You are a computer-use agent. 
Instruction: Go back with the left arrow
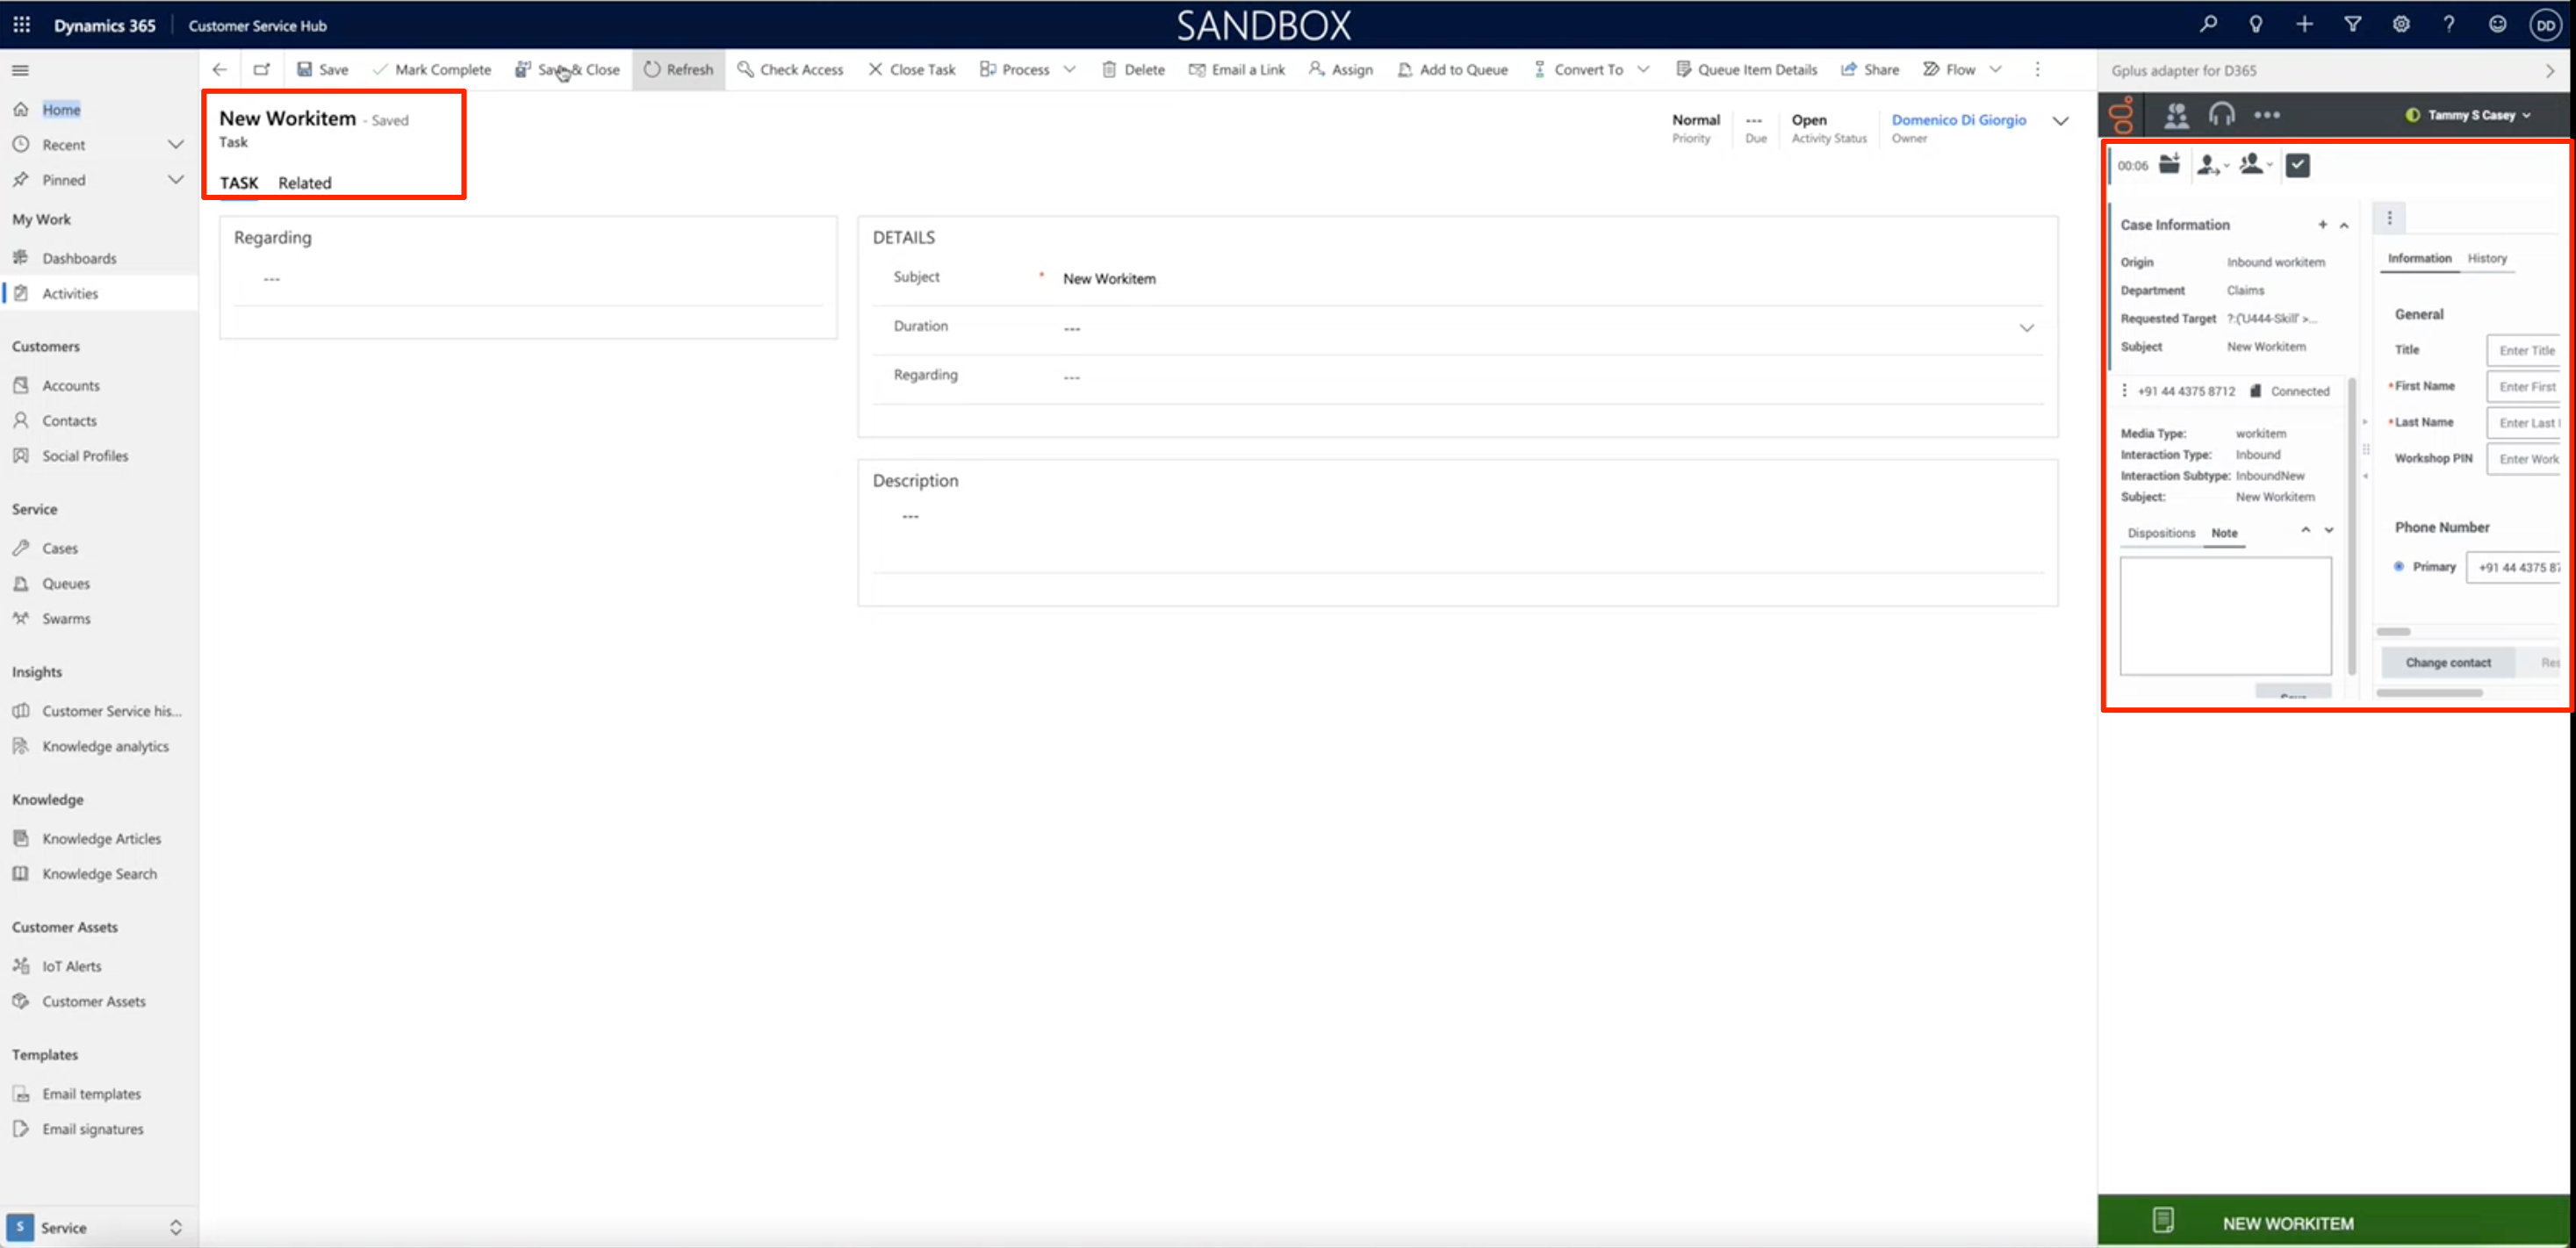coord(219,69)
